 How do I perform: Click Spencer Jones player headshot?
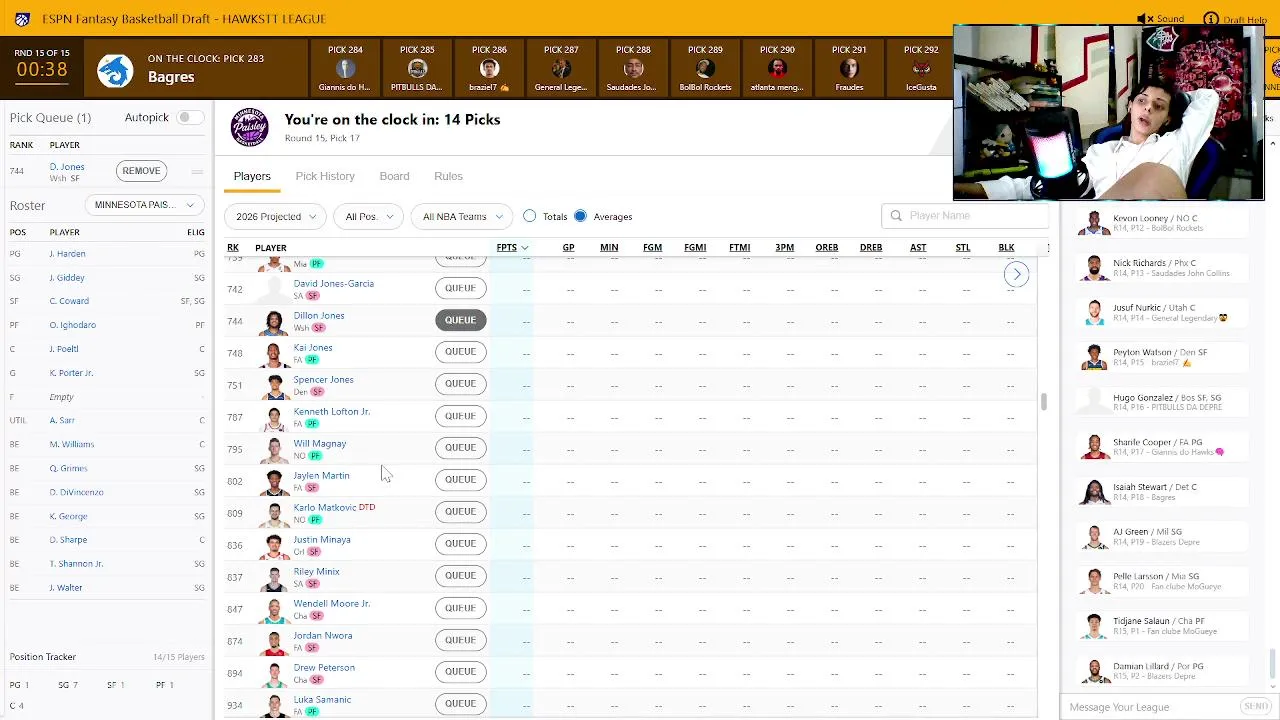(x=274, y=386)
